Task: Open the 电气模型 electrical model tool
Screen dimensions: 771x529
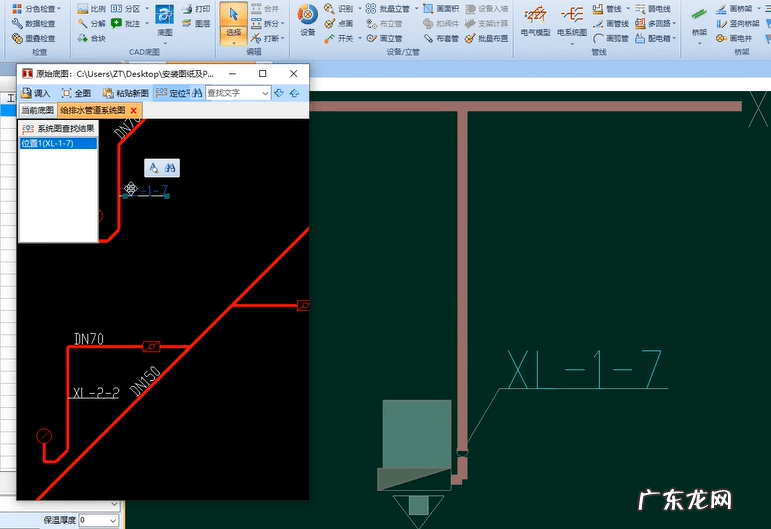Action: click(535, 20)
